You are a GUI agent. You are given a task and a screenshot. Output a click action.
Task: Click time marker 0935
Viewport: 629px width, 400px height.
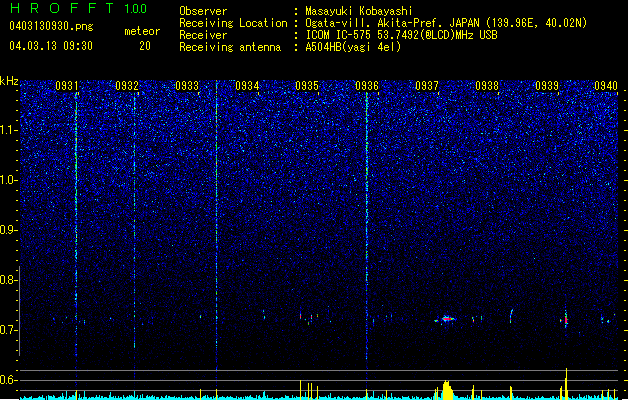(x=307, y=86)
